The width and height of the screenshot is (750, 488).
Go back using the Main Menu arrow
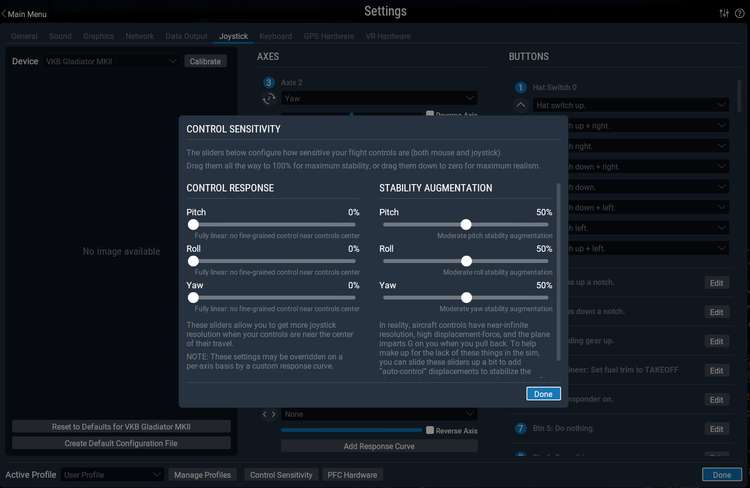(x=24, y=14)
